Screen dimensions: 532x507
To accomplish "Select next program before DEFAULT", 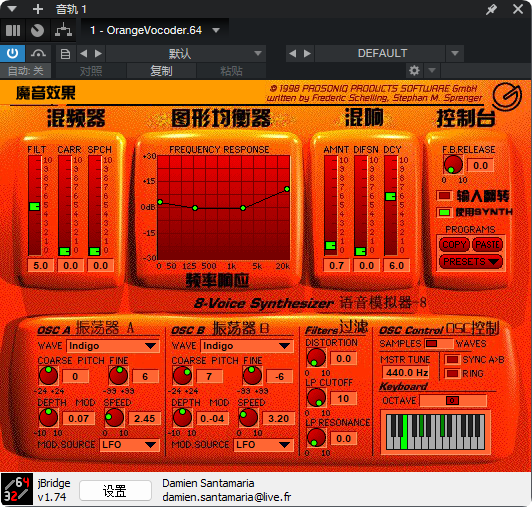I will tap(307, 53).
